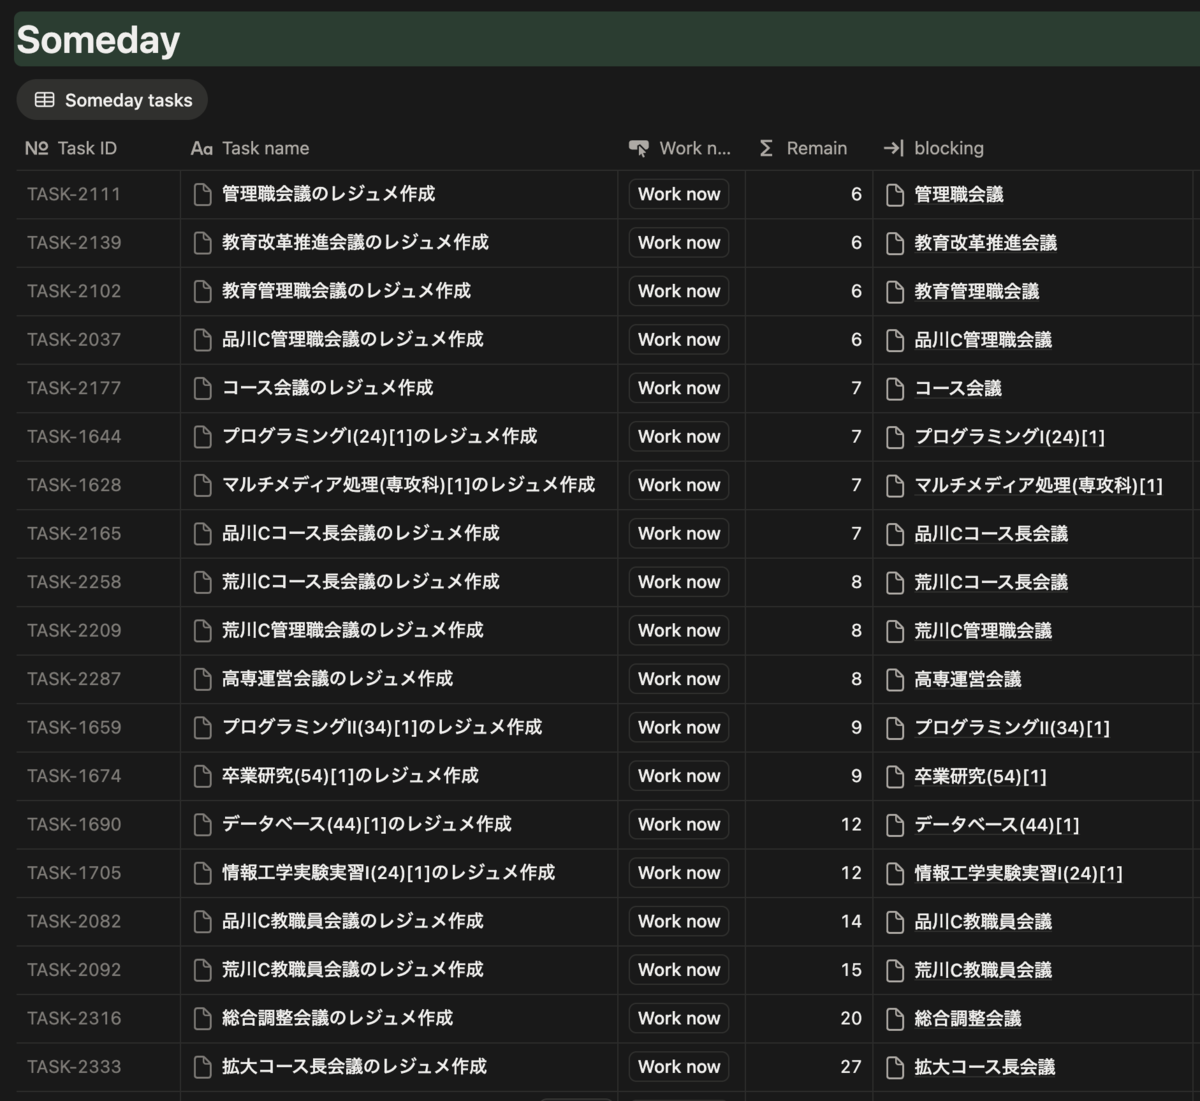Viewport: 1200px width, 1101px height.
Task: Click the page icon for 総合調整会議のレジュメ作成
Action: [202, 1019]
